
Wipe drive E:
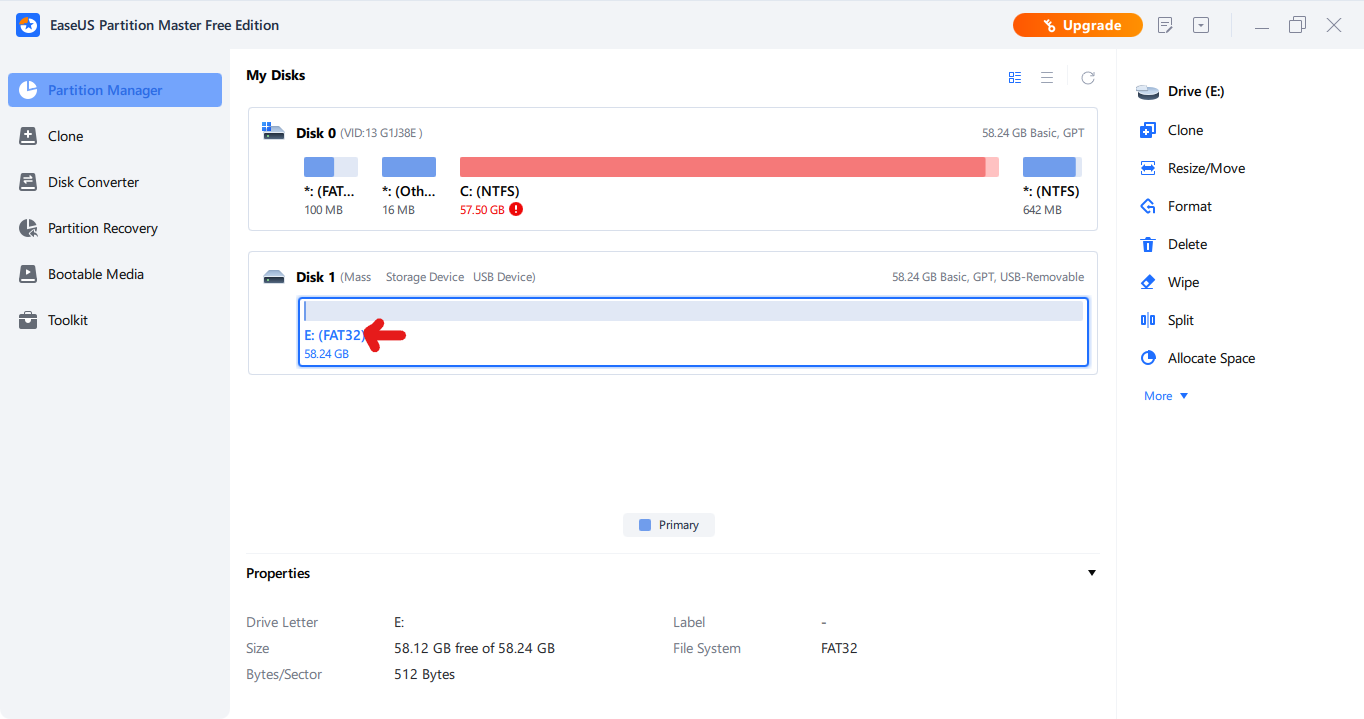[1183, 282]
